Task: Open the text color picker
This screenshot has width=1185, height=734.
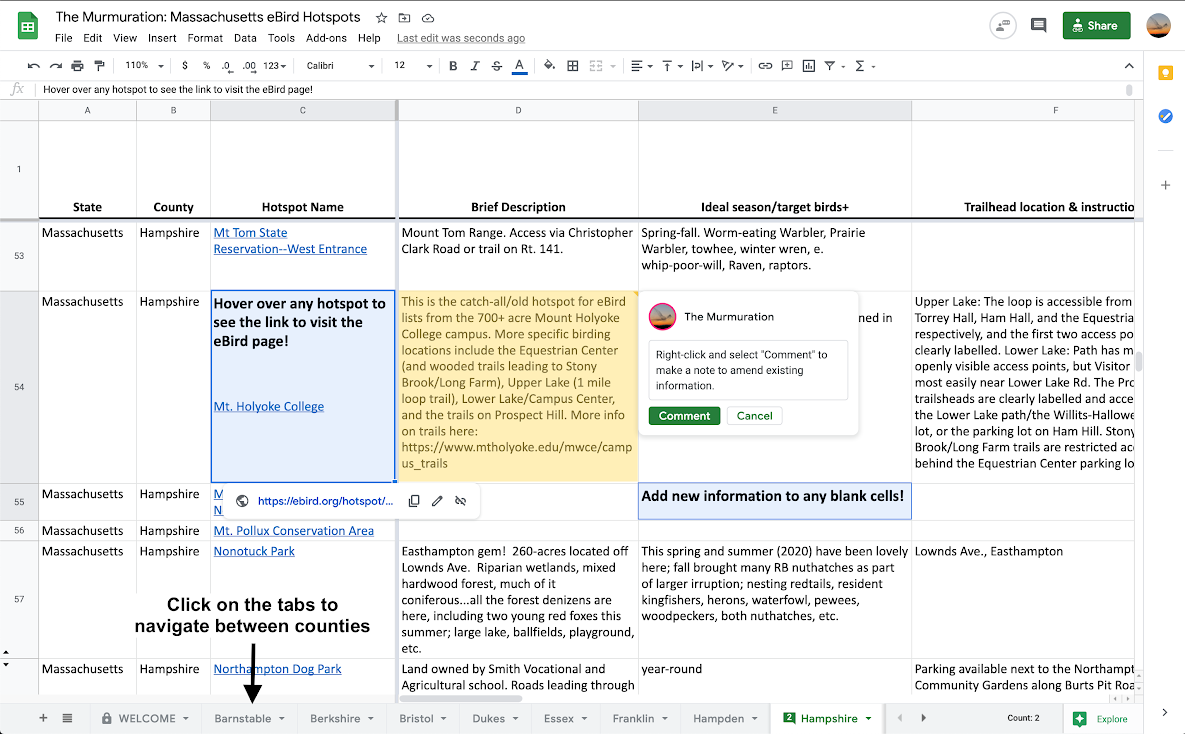Action: coord(519,66)
